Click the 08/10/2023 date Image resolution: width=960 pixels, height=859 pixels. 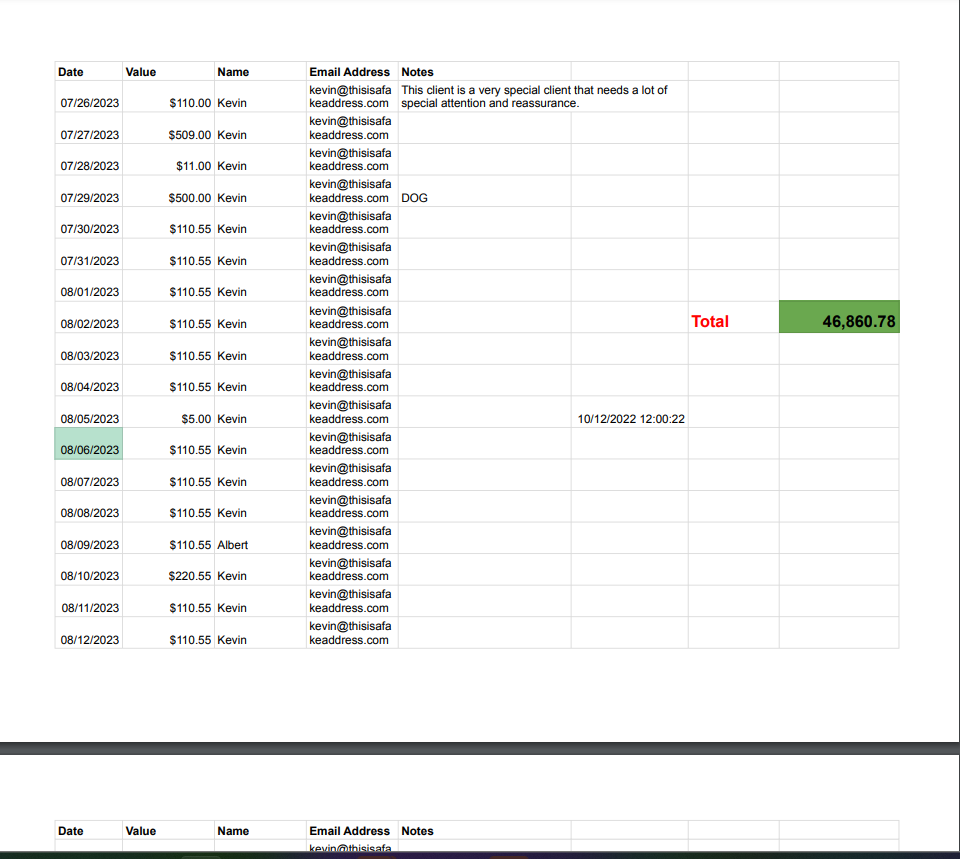[x=89, y=576]
